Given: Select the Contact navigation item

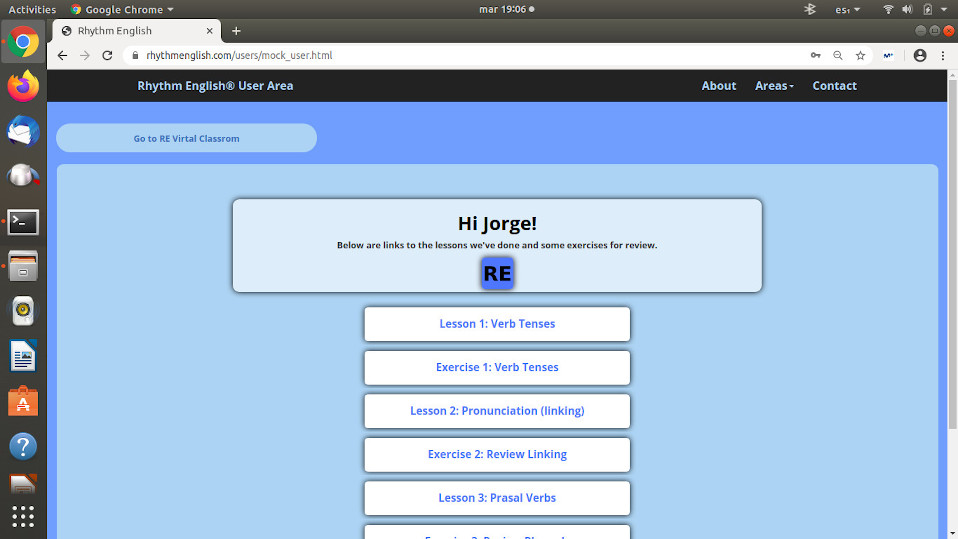Looking at the screenshot, I should 834,86.
